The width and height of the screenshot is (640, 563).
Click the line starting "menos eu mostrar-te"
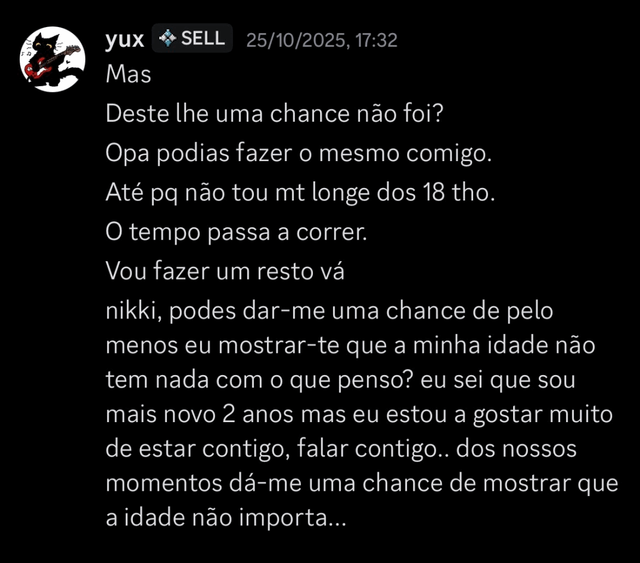pos(350,345)
